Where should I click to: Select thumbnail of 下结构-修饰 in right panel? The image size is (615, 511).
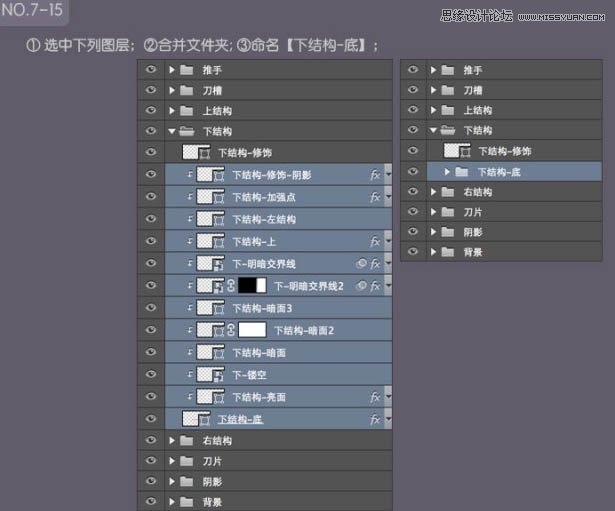click(457, 151)
